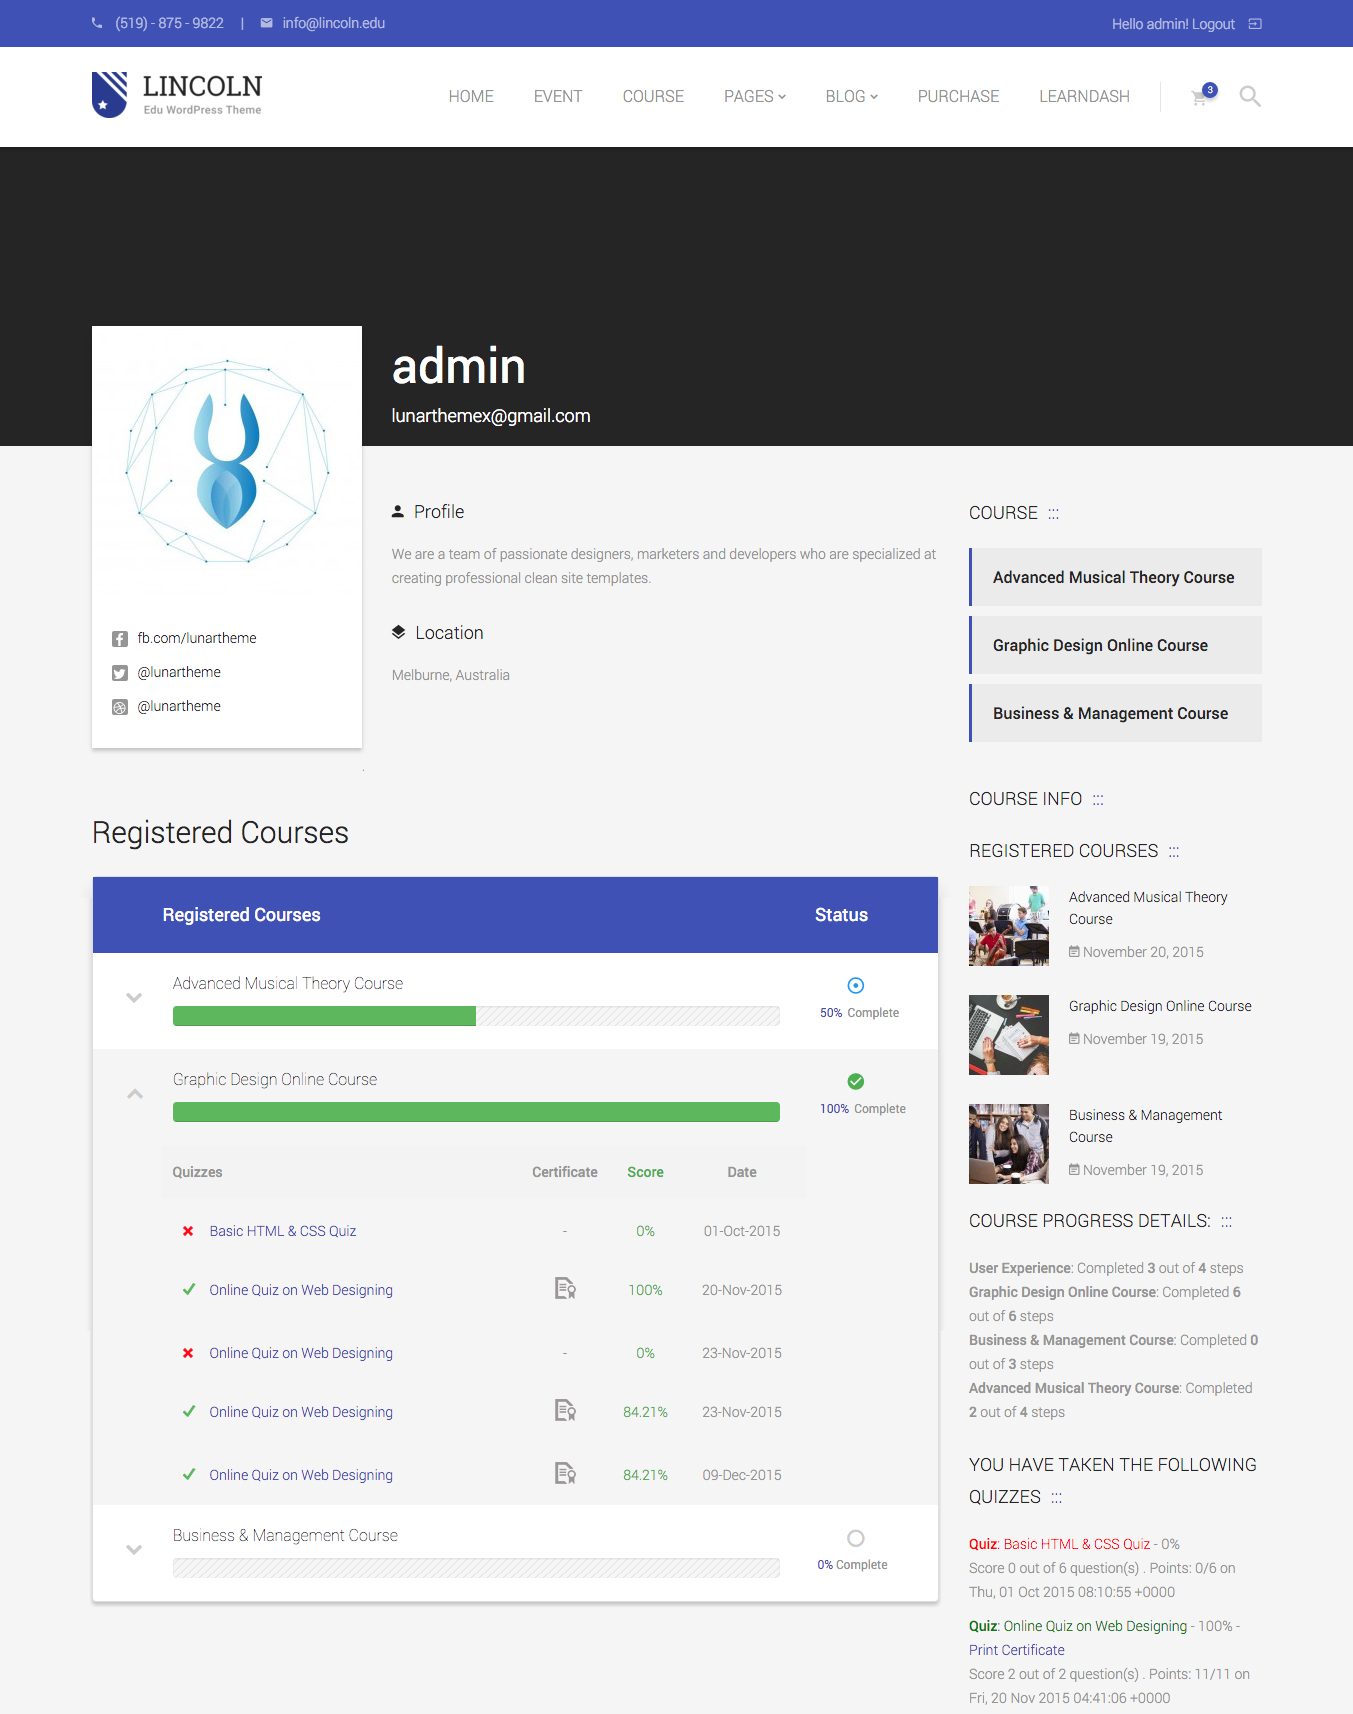The width and height of the screenshot is (1353, 1714).
Task: Click the Location layers icon
Action: coord(398,632)
